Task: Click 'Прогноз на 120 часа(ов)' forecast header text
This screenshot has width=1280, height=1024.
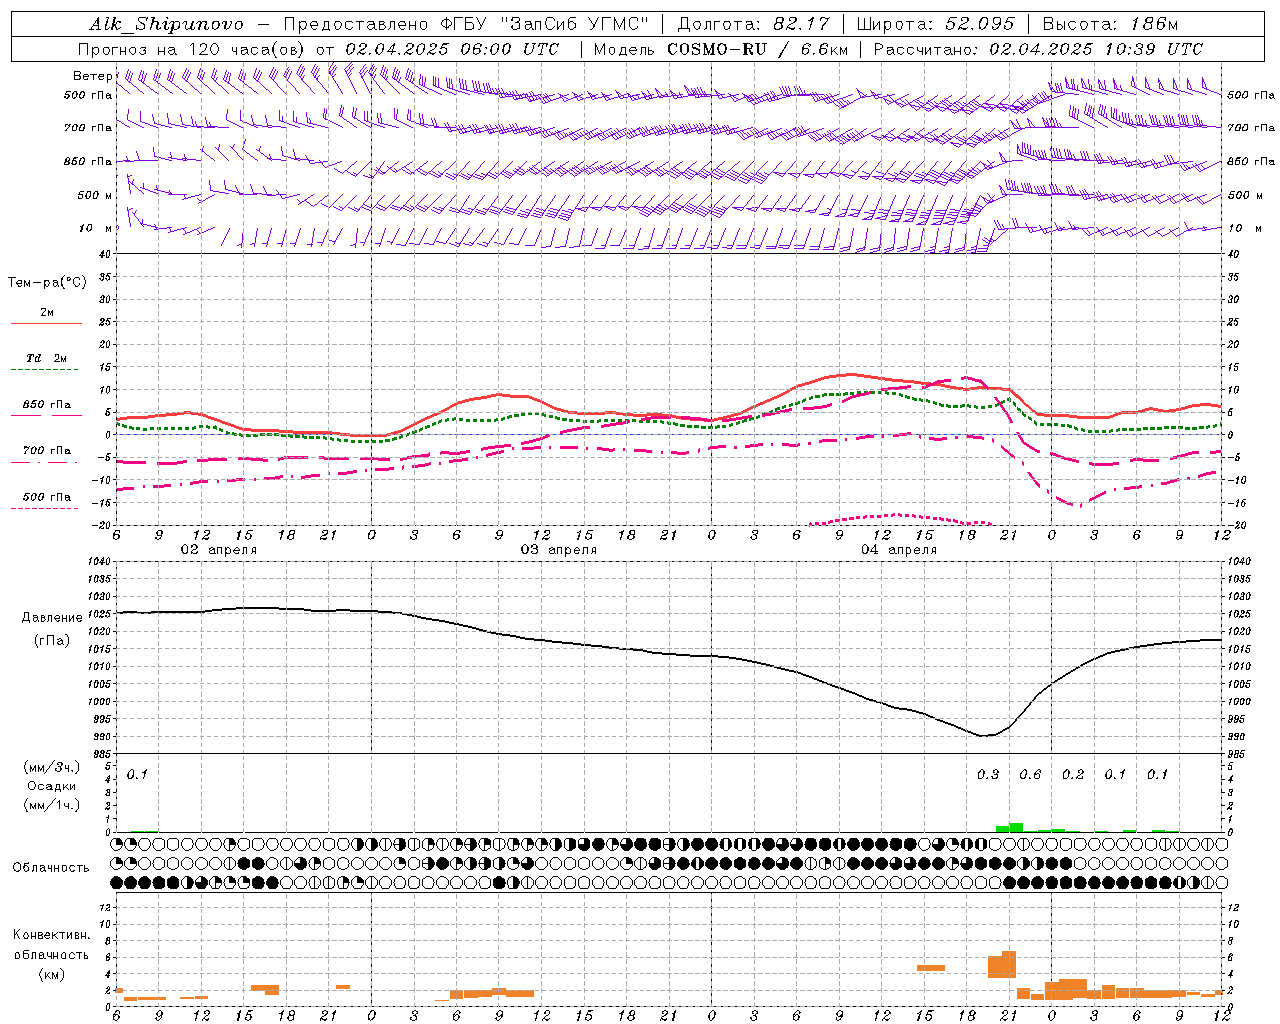Action: [192, 49]
